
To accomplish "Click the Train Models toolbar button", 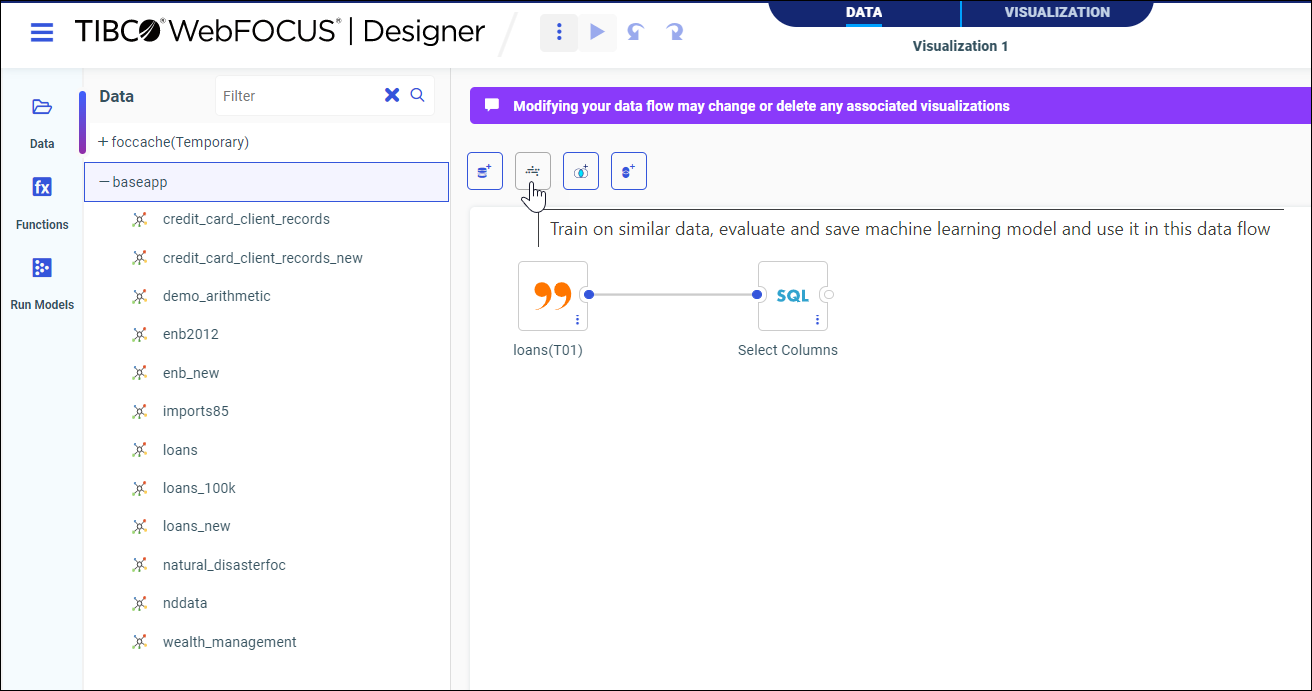I will (532, 171).
